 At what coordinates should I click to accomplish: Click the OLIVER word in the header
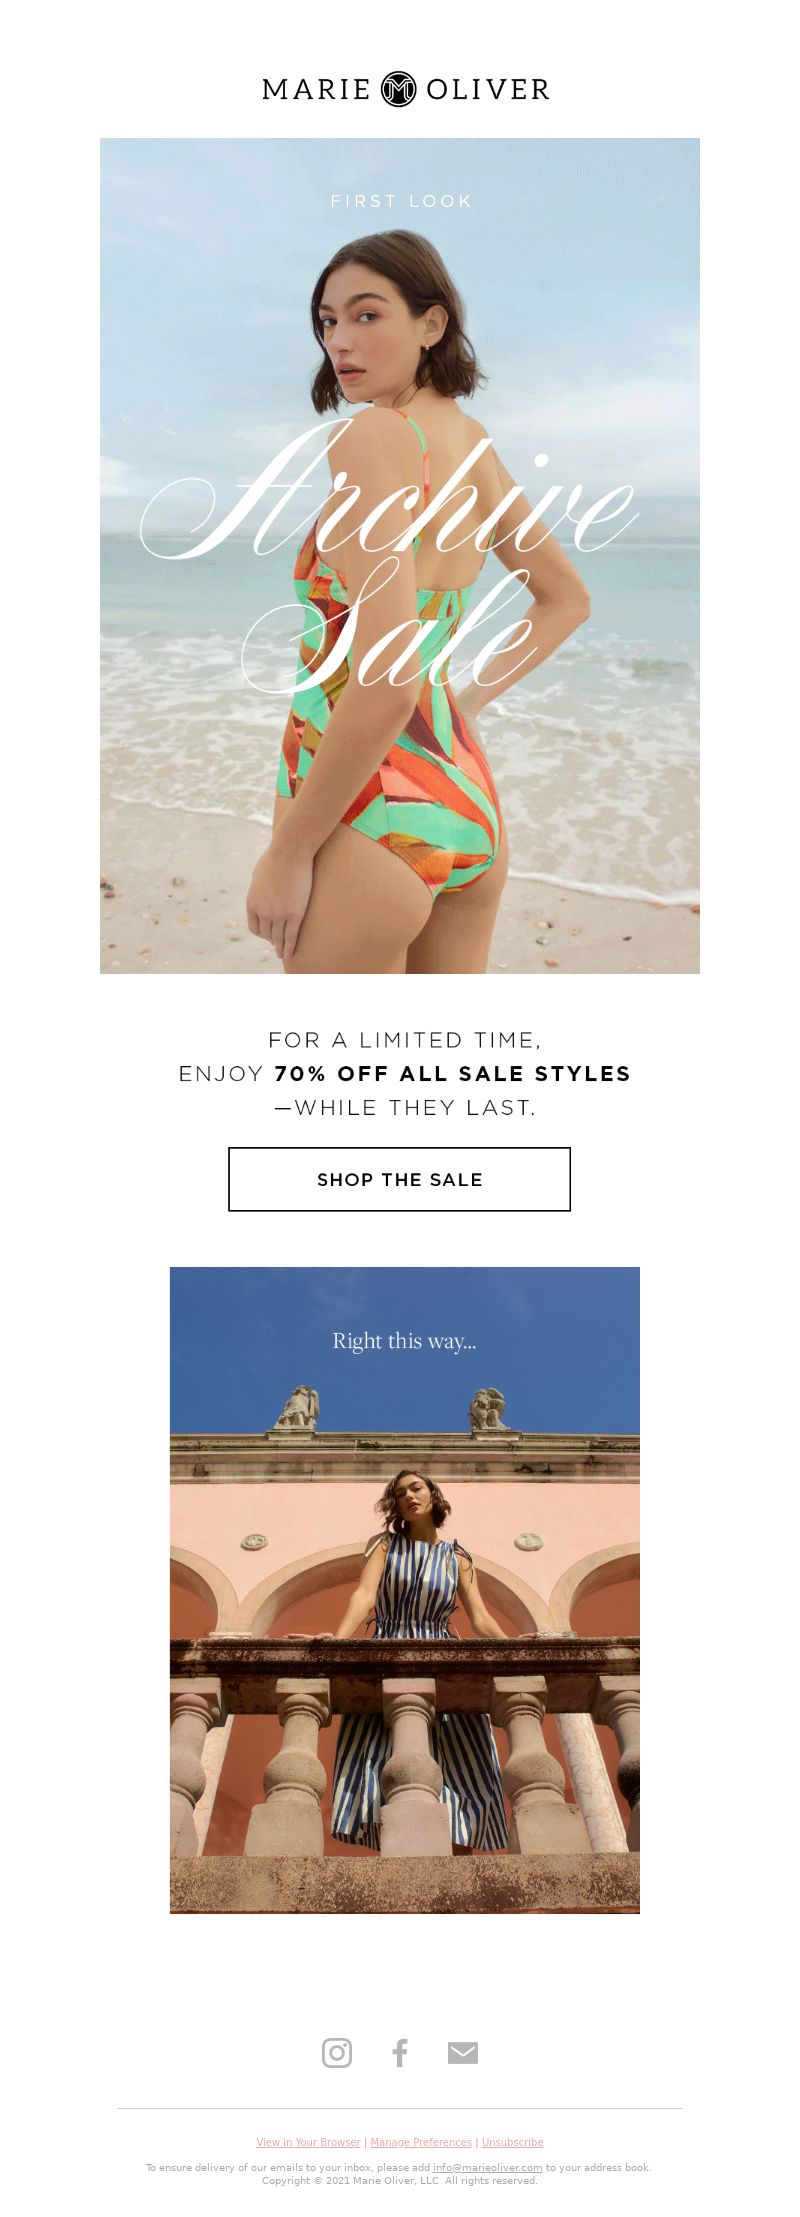point(488,89)
